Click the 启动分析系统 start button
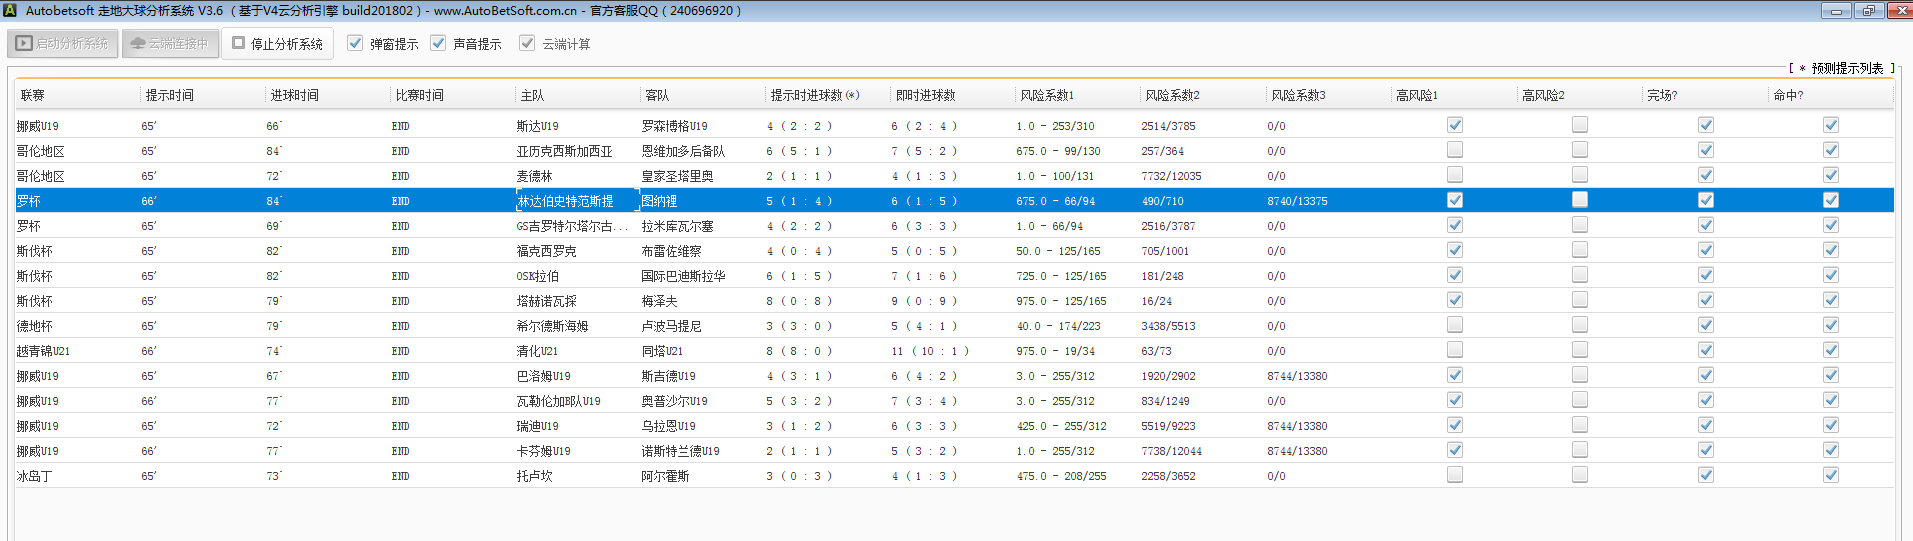 63,44
